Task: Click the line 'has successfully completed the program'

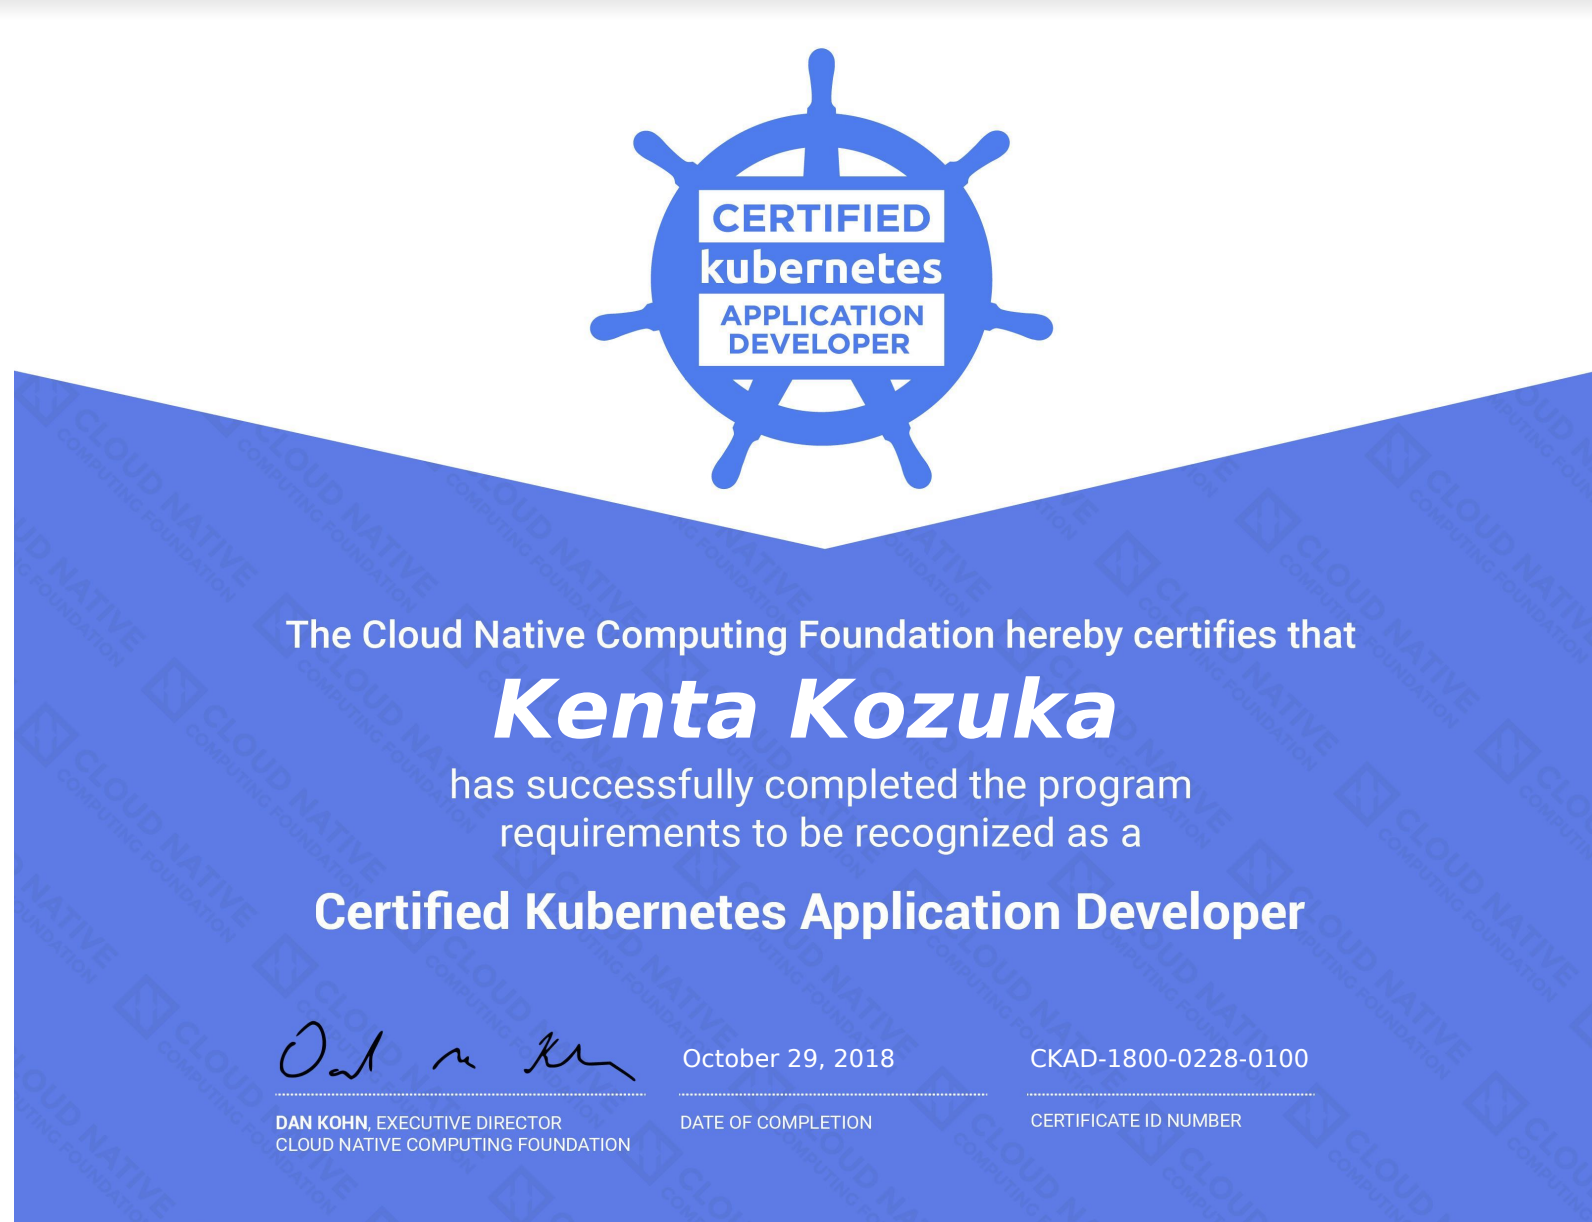Action: (x=821, y=786)
